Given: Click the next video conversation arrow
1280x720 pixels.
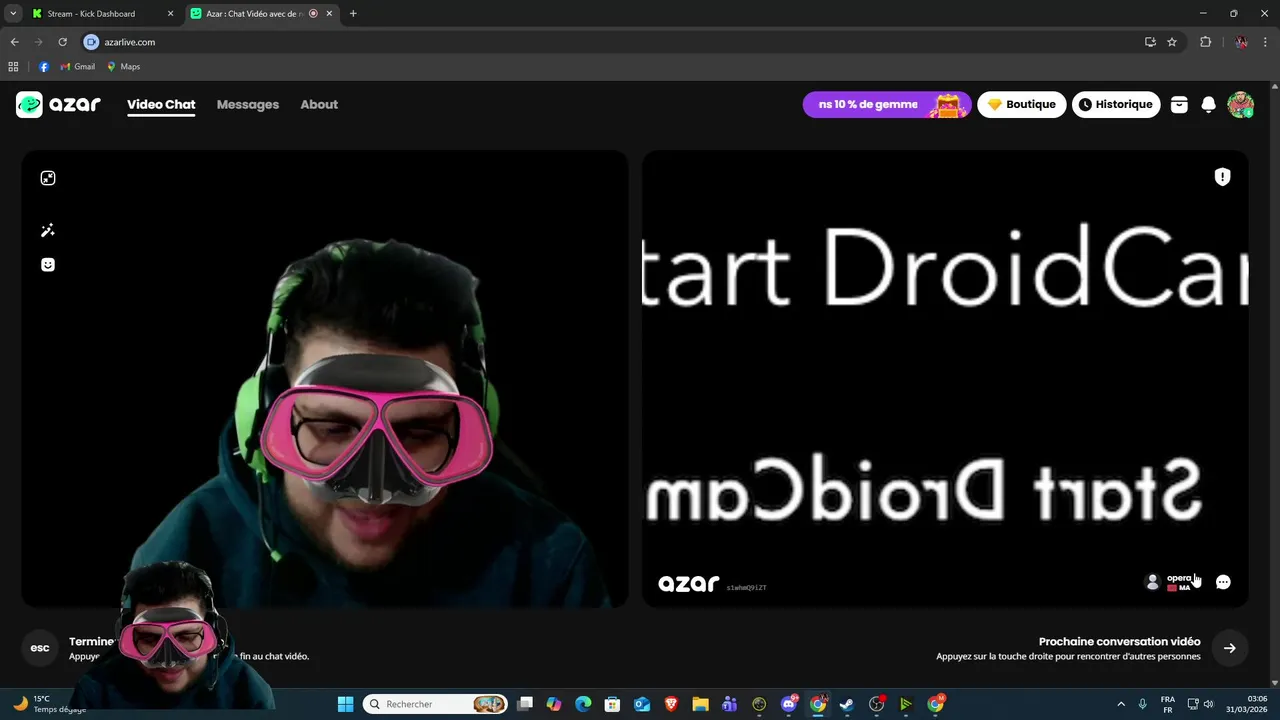Looking at the screenshot, I should pos(1229,648).
